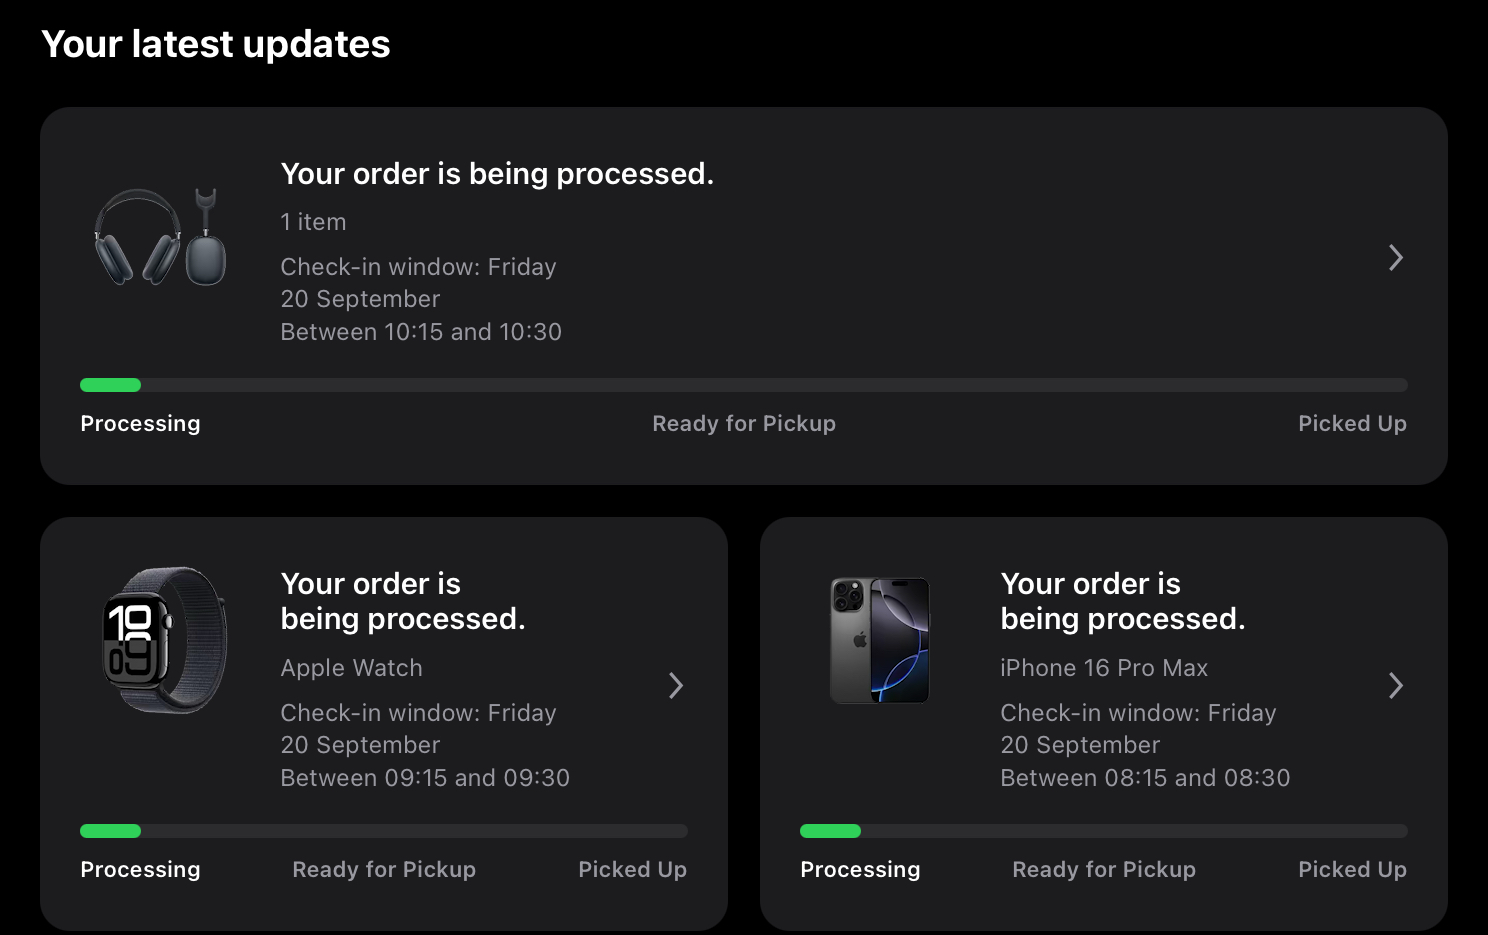This screenshot has height=935, width=1488.
Task: Select 'Ready for Pickup' on iPhone order
Action: coord(1104,870)
